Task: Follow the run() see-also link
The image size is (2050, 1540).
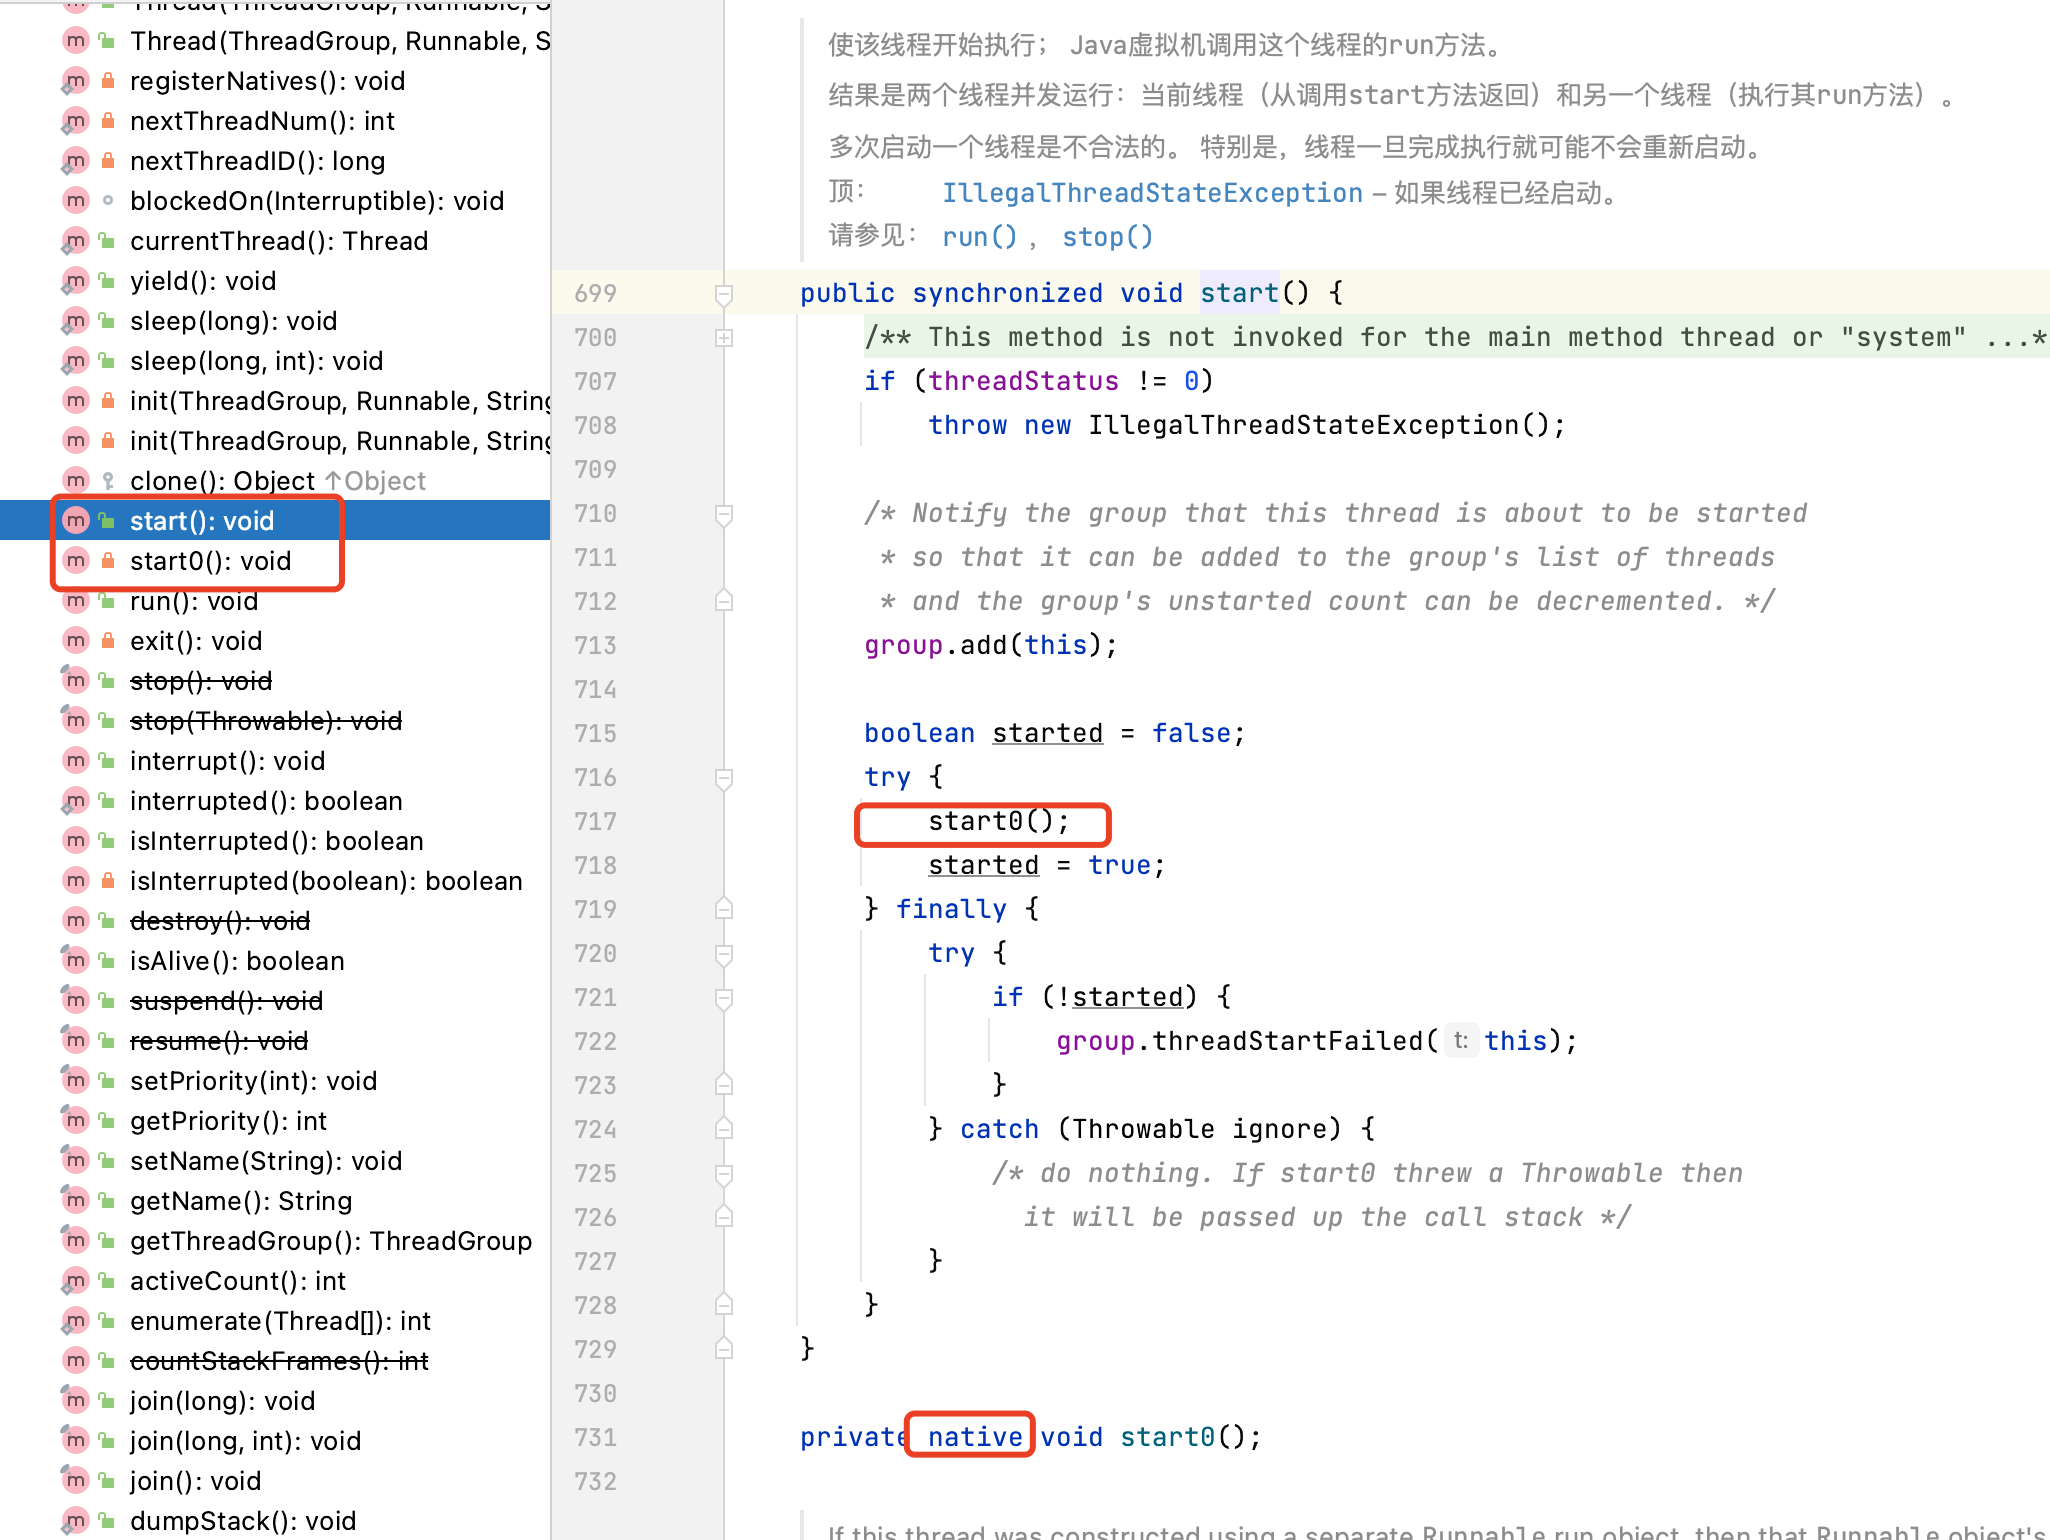Action: pos(978,237)
